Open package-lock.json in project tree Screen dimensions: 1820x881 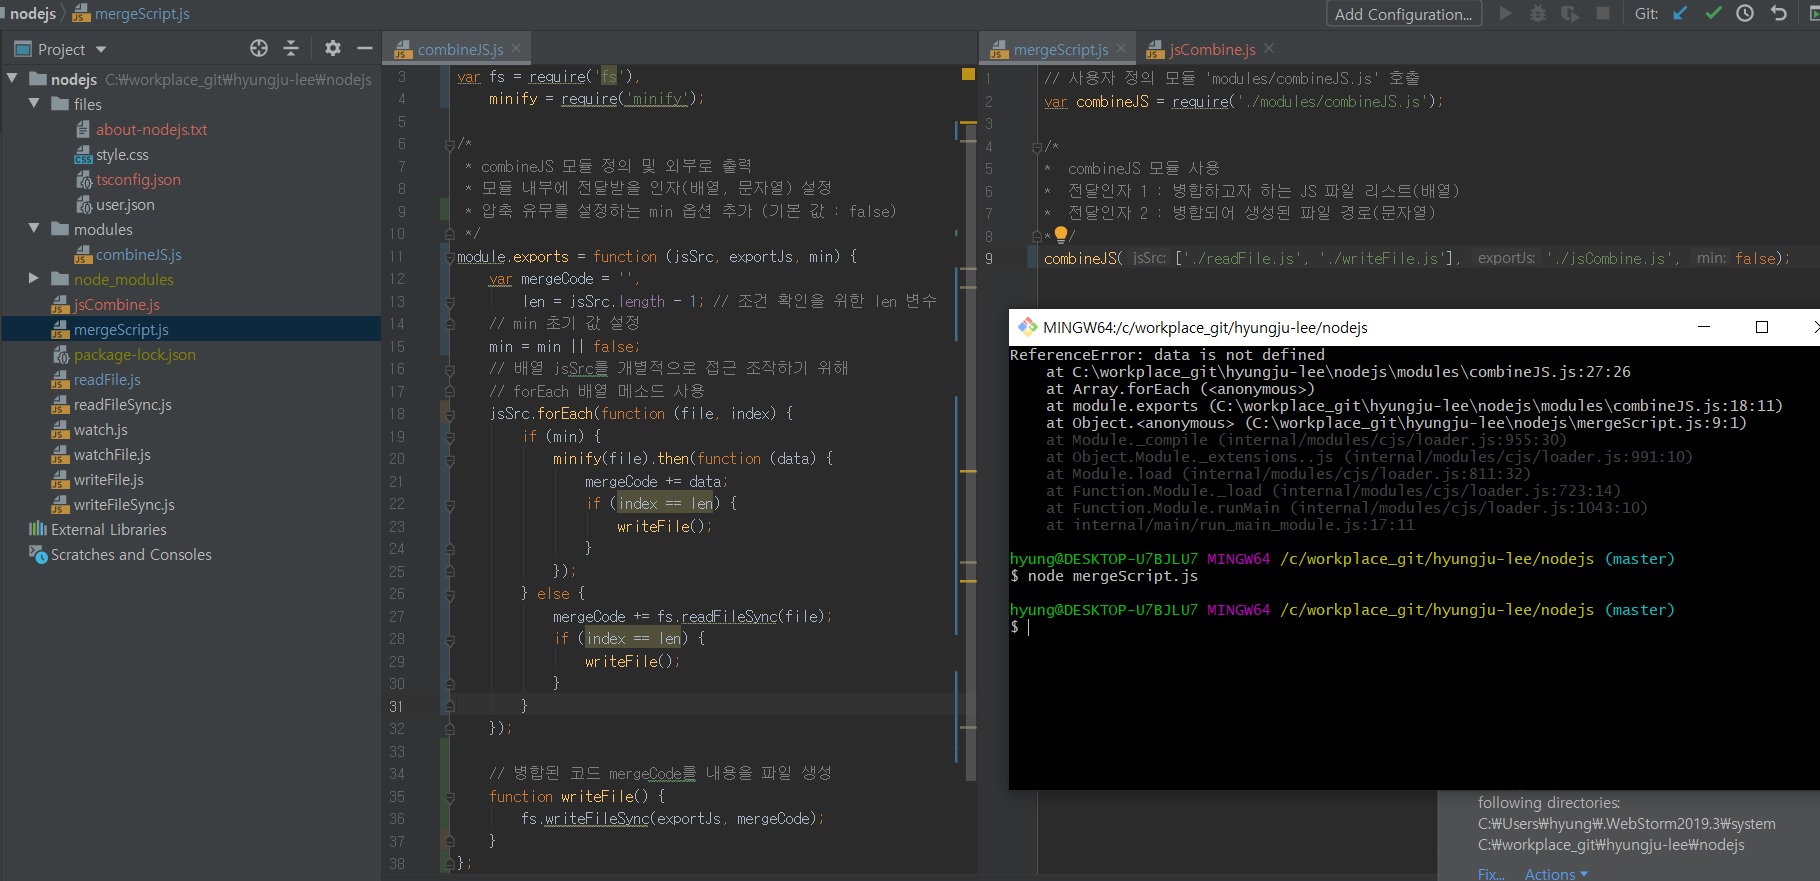(x=134, y=355)
